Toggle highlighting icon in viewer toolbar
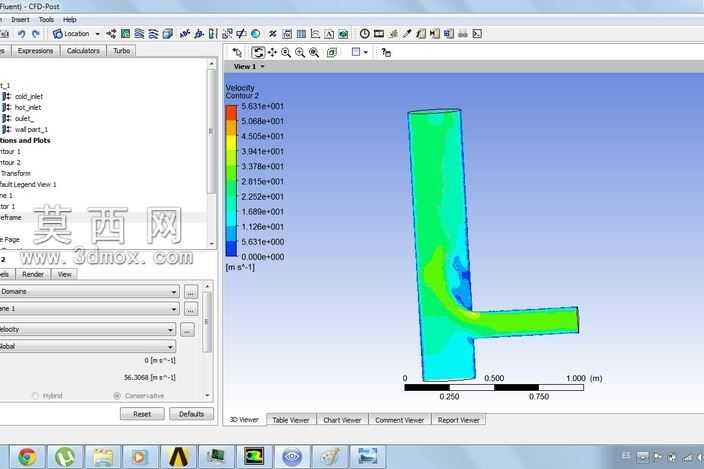 (331, 53)
